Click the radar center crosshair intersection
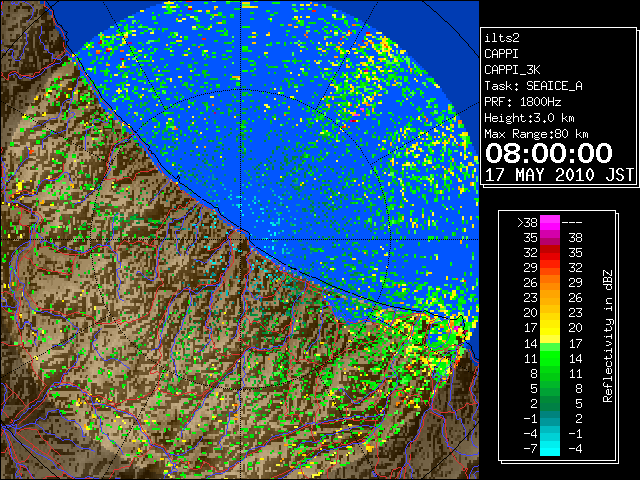 click(241, 239)
